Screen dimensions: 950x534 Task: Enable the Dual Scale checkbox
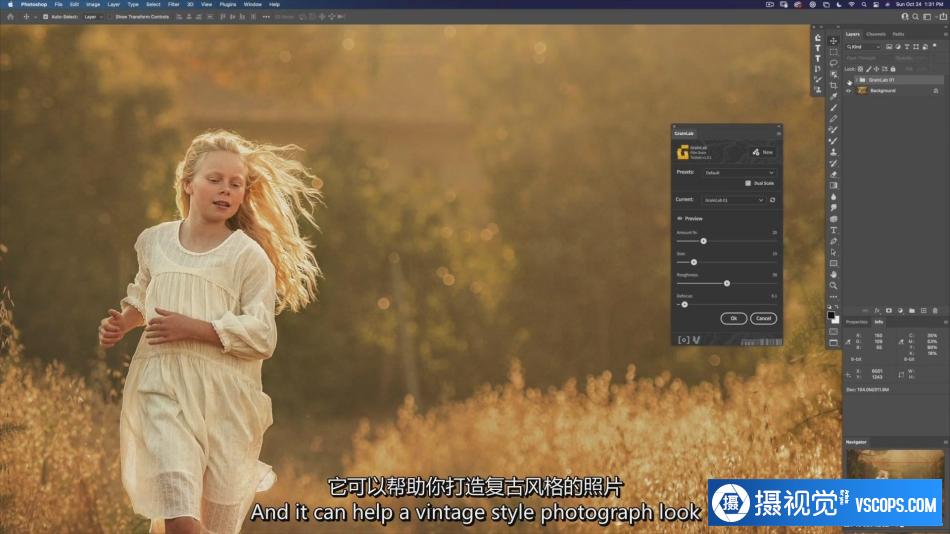tap(748, 183)
